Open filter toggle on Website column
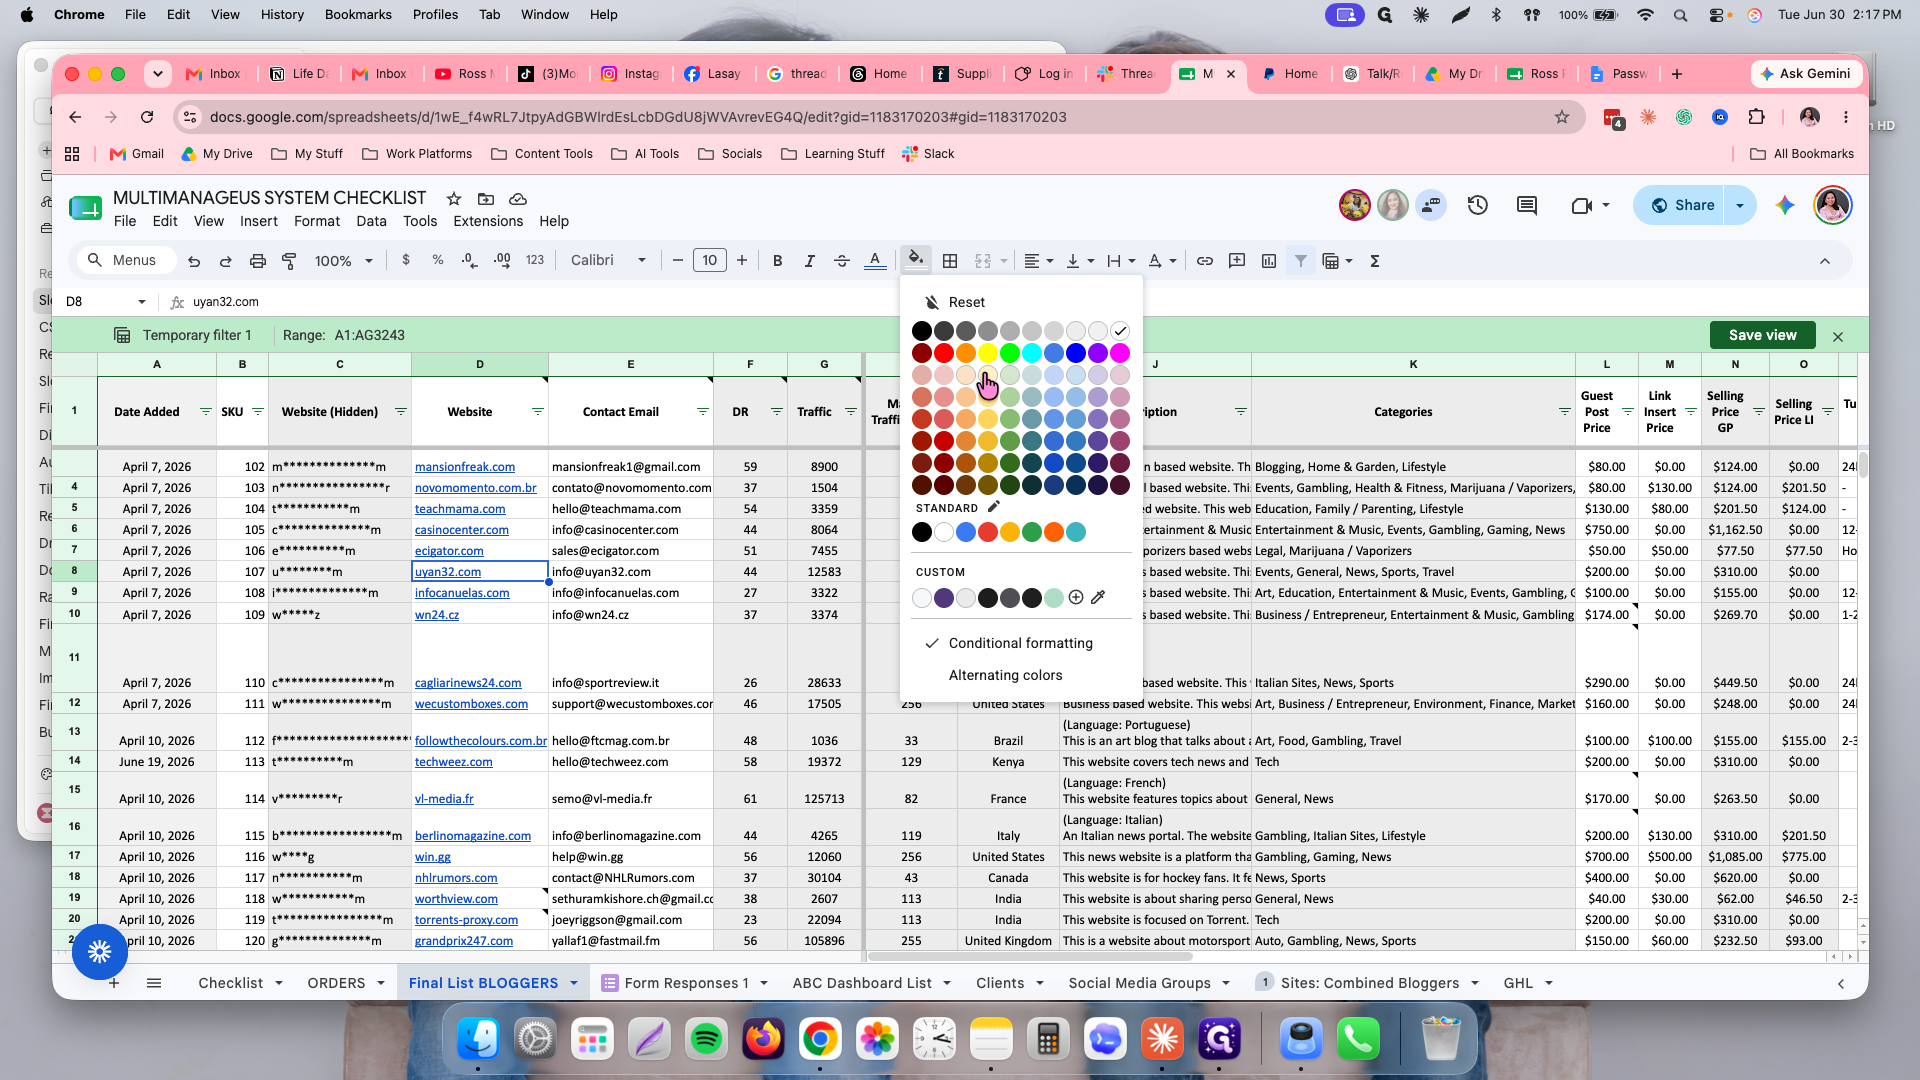Viewport: 1920px width, 1080px height. pos(537,412)
